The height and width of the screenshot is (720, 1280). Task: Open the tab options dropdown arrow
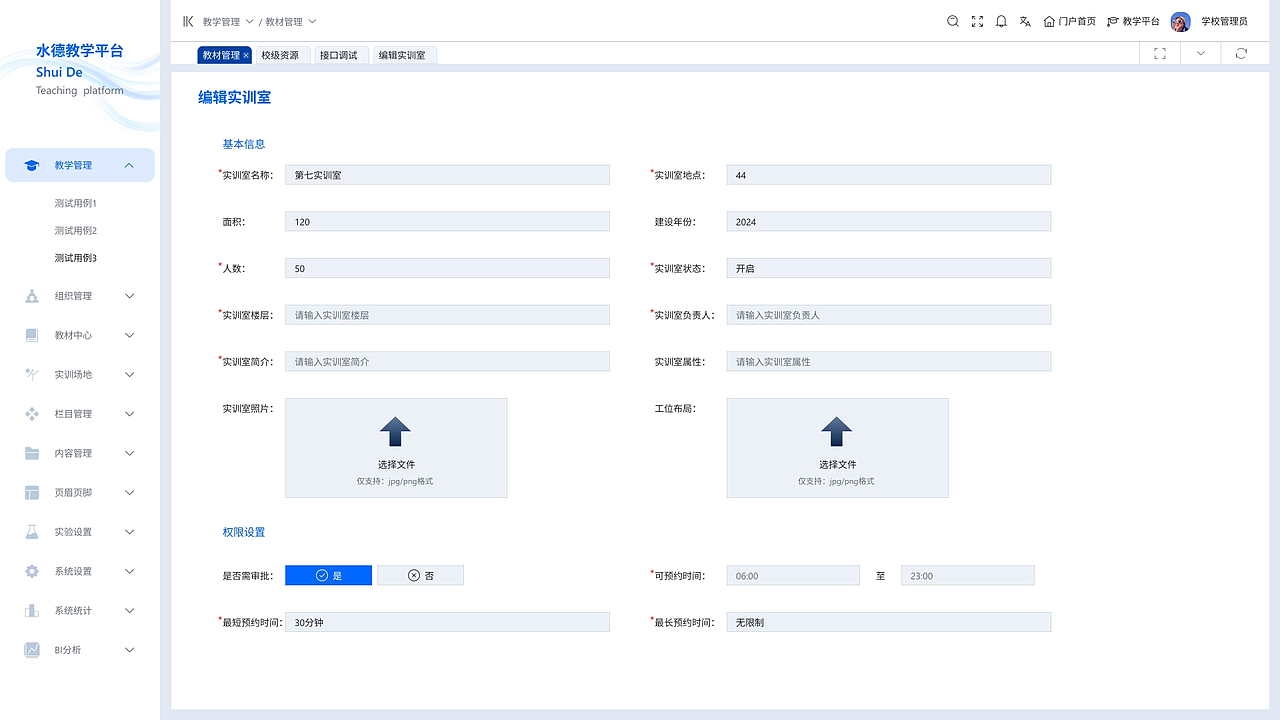point(1201,54)
